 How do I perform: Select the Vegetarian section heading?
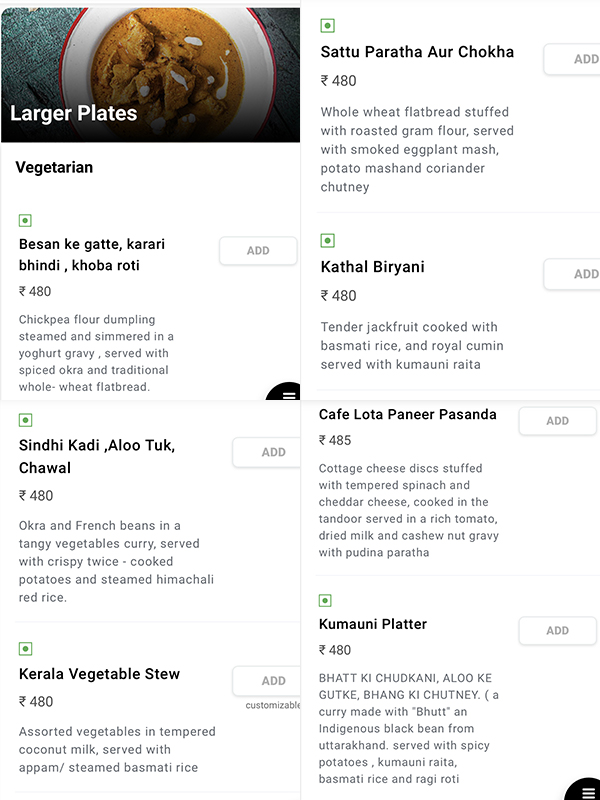54,167
